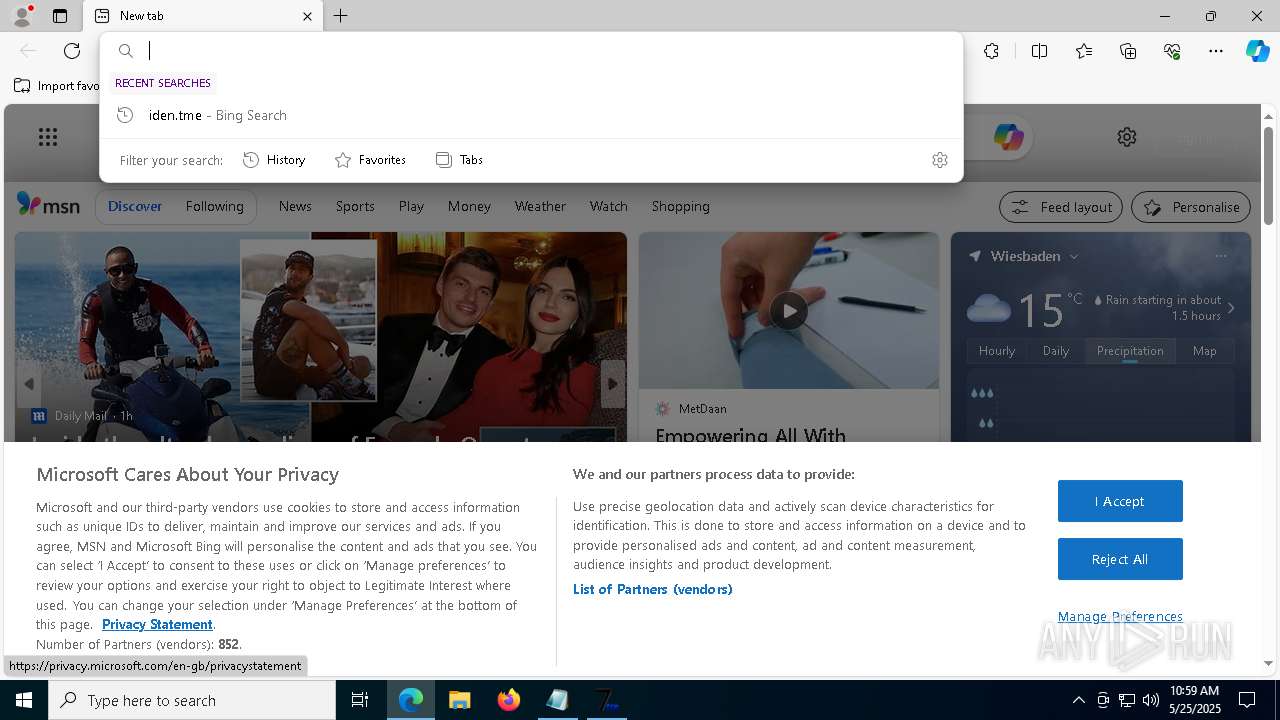Viewport: 1280px width, 720px height.
Task: Open the News menu item
Action: tap(295, 206)
